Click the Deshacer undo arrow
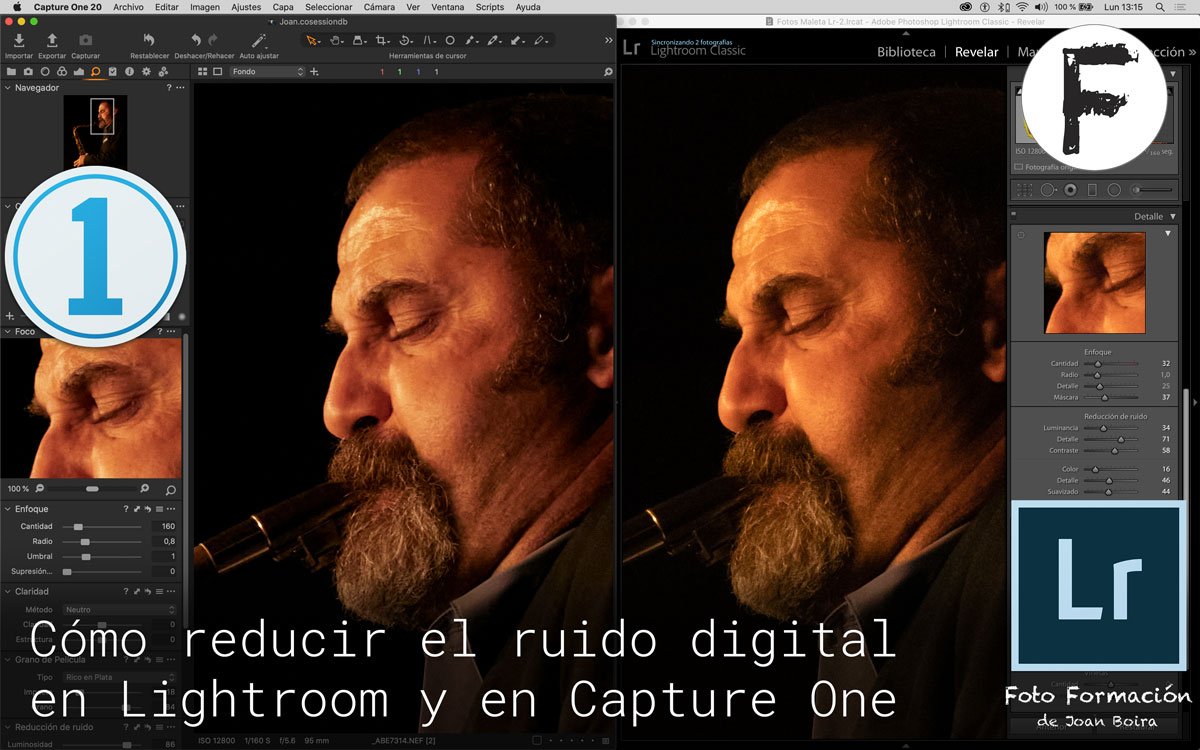Screen dimensions: 1200x750 pos(196,40)
